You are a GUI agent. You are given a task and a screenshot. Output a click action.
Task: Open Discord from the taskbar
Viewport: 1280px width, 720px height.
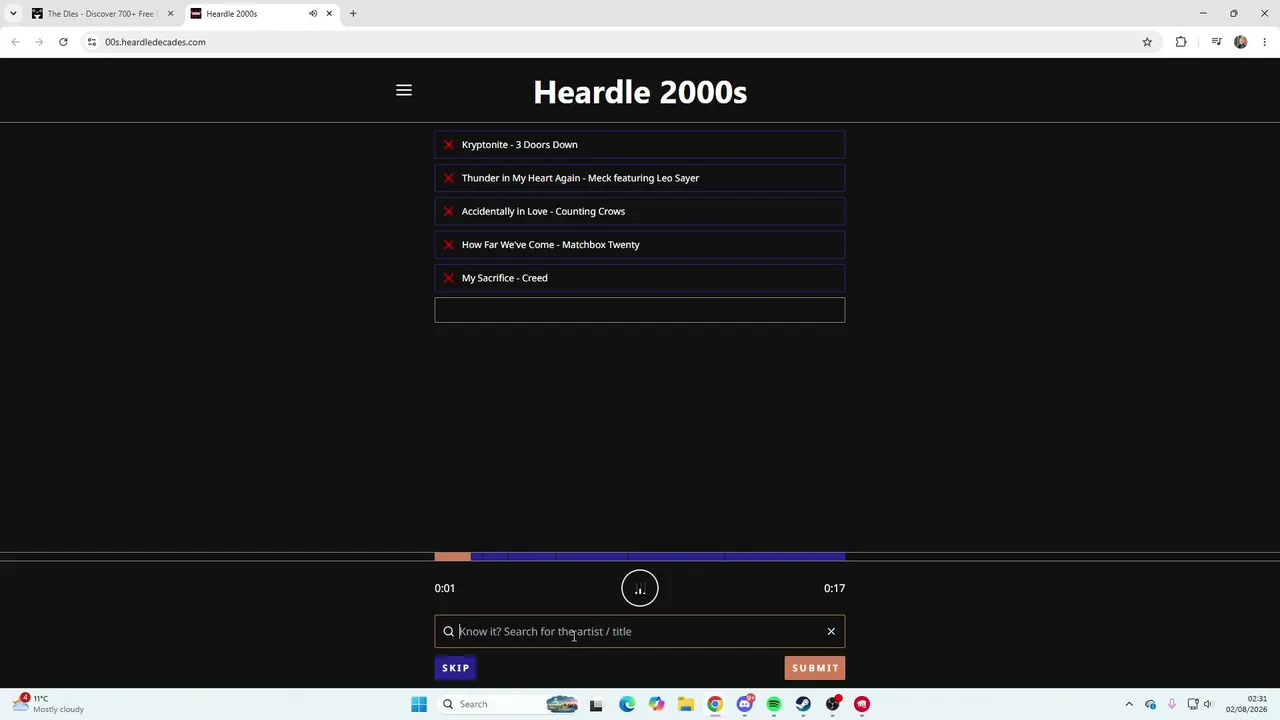[744, 704]
